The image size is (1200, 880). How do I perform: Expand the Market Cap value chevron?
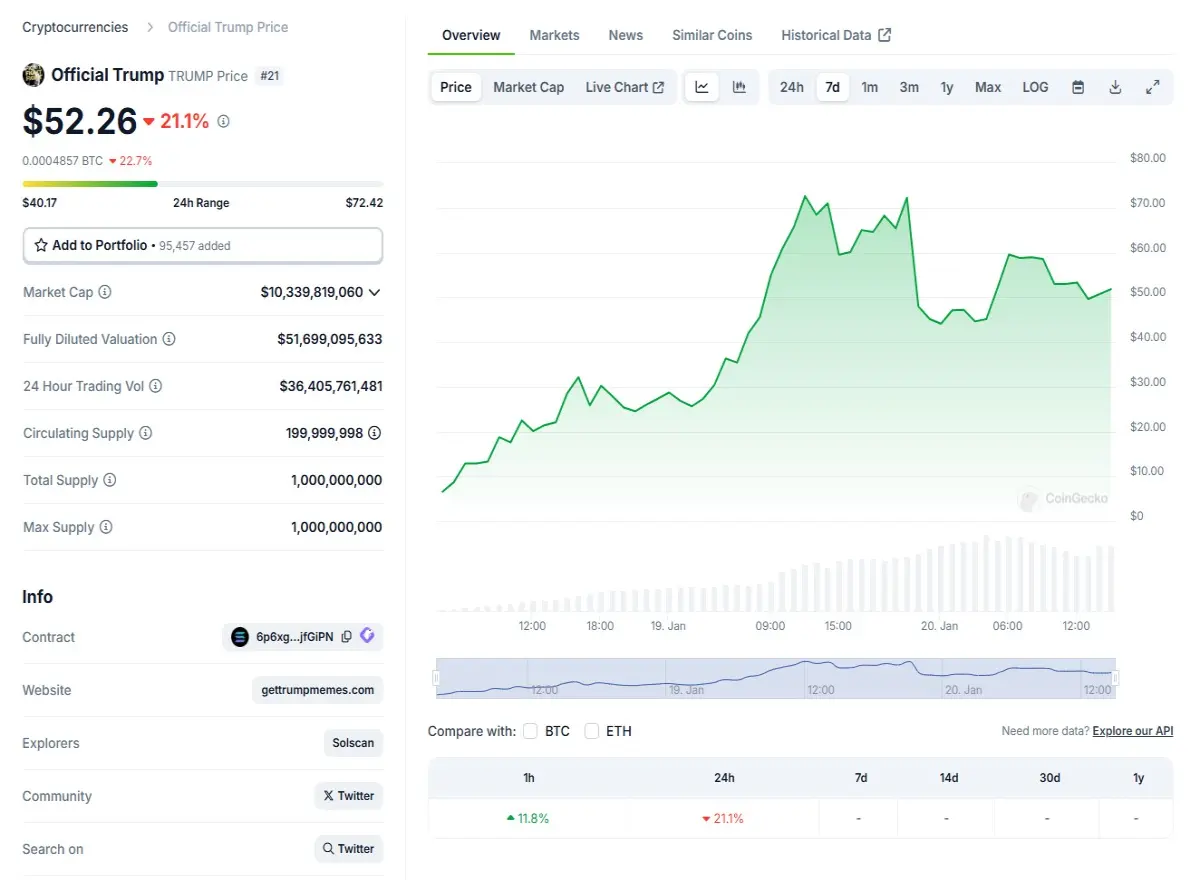[375, 292]
